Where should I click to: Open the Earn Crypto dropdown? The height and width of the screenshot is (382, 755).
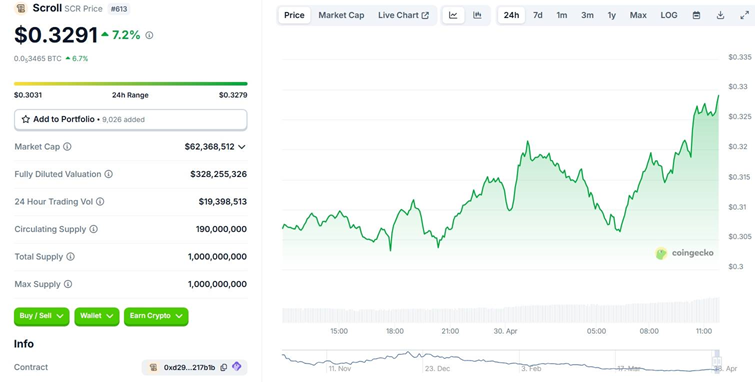click(x=156, y=316)
